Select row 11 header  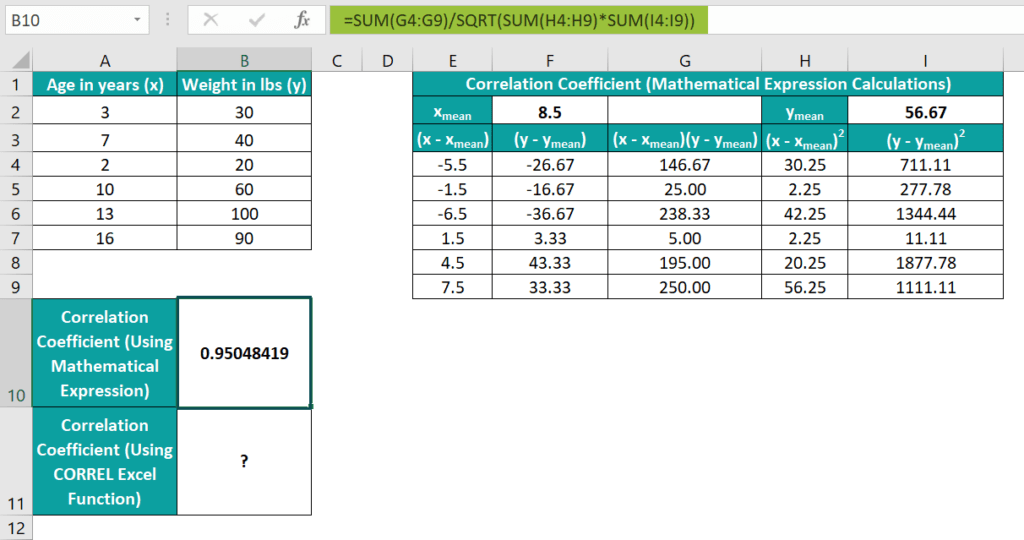(16, 461)
